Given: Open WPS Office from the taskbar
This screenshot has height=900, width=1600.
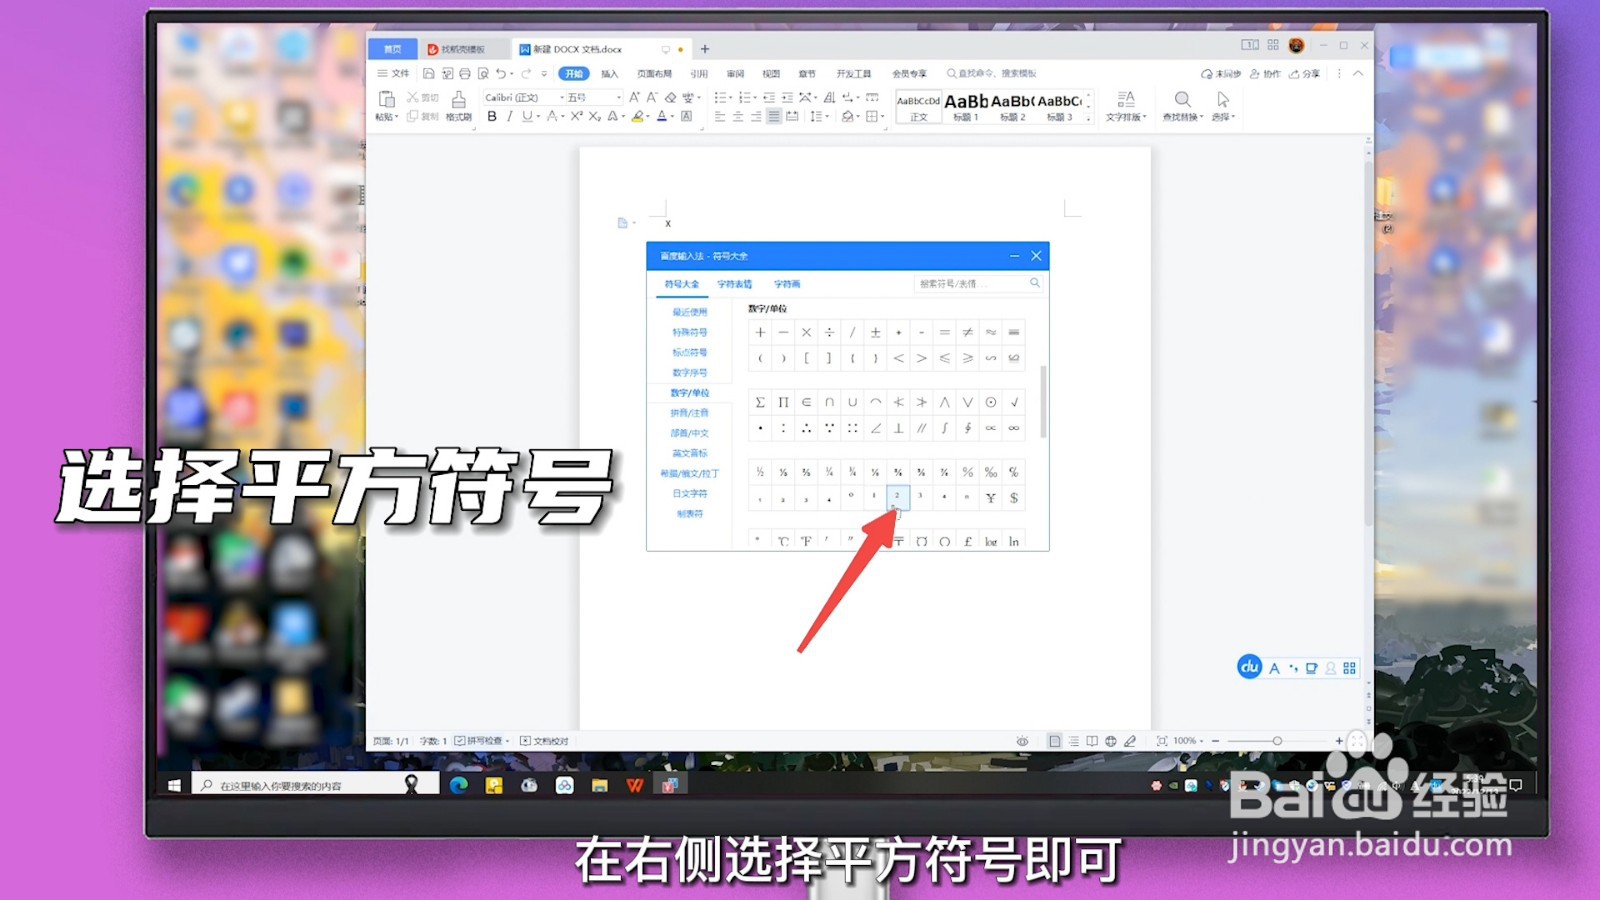Looking at the screenshot, I should (x=634, y=786).
